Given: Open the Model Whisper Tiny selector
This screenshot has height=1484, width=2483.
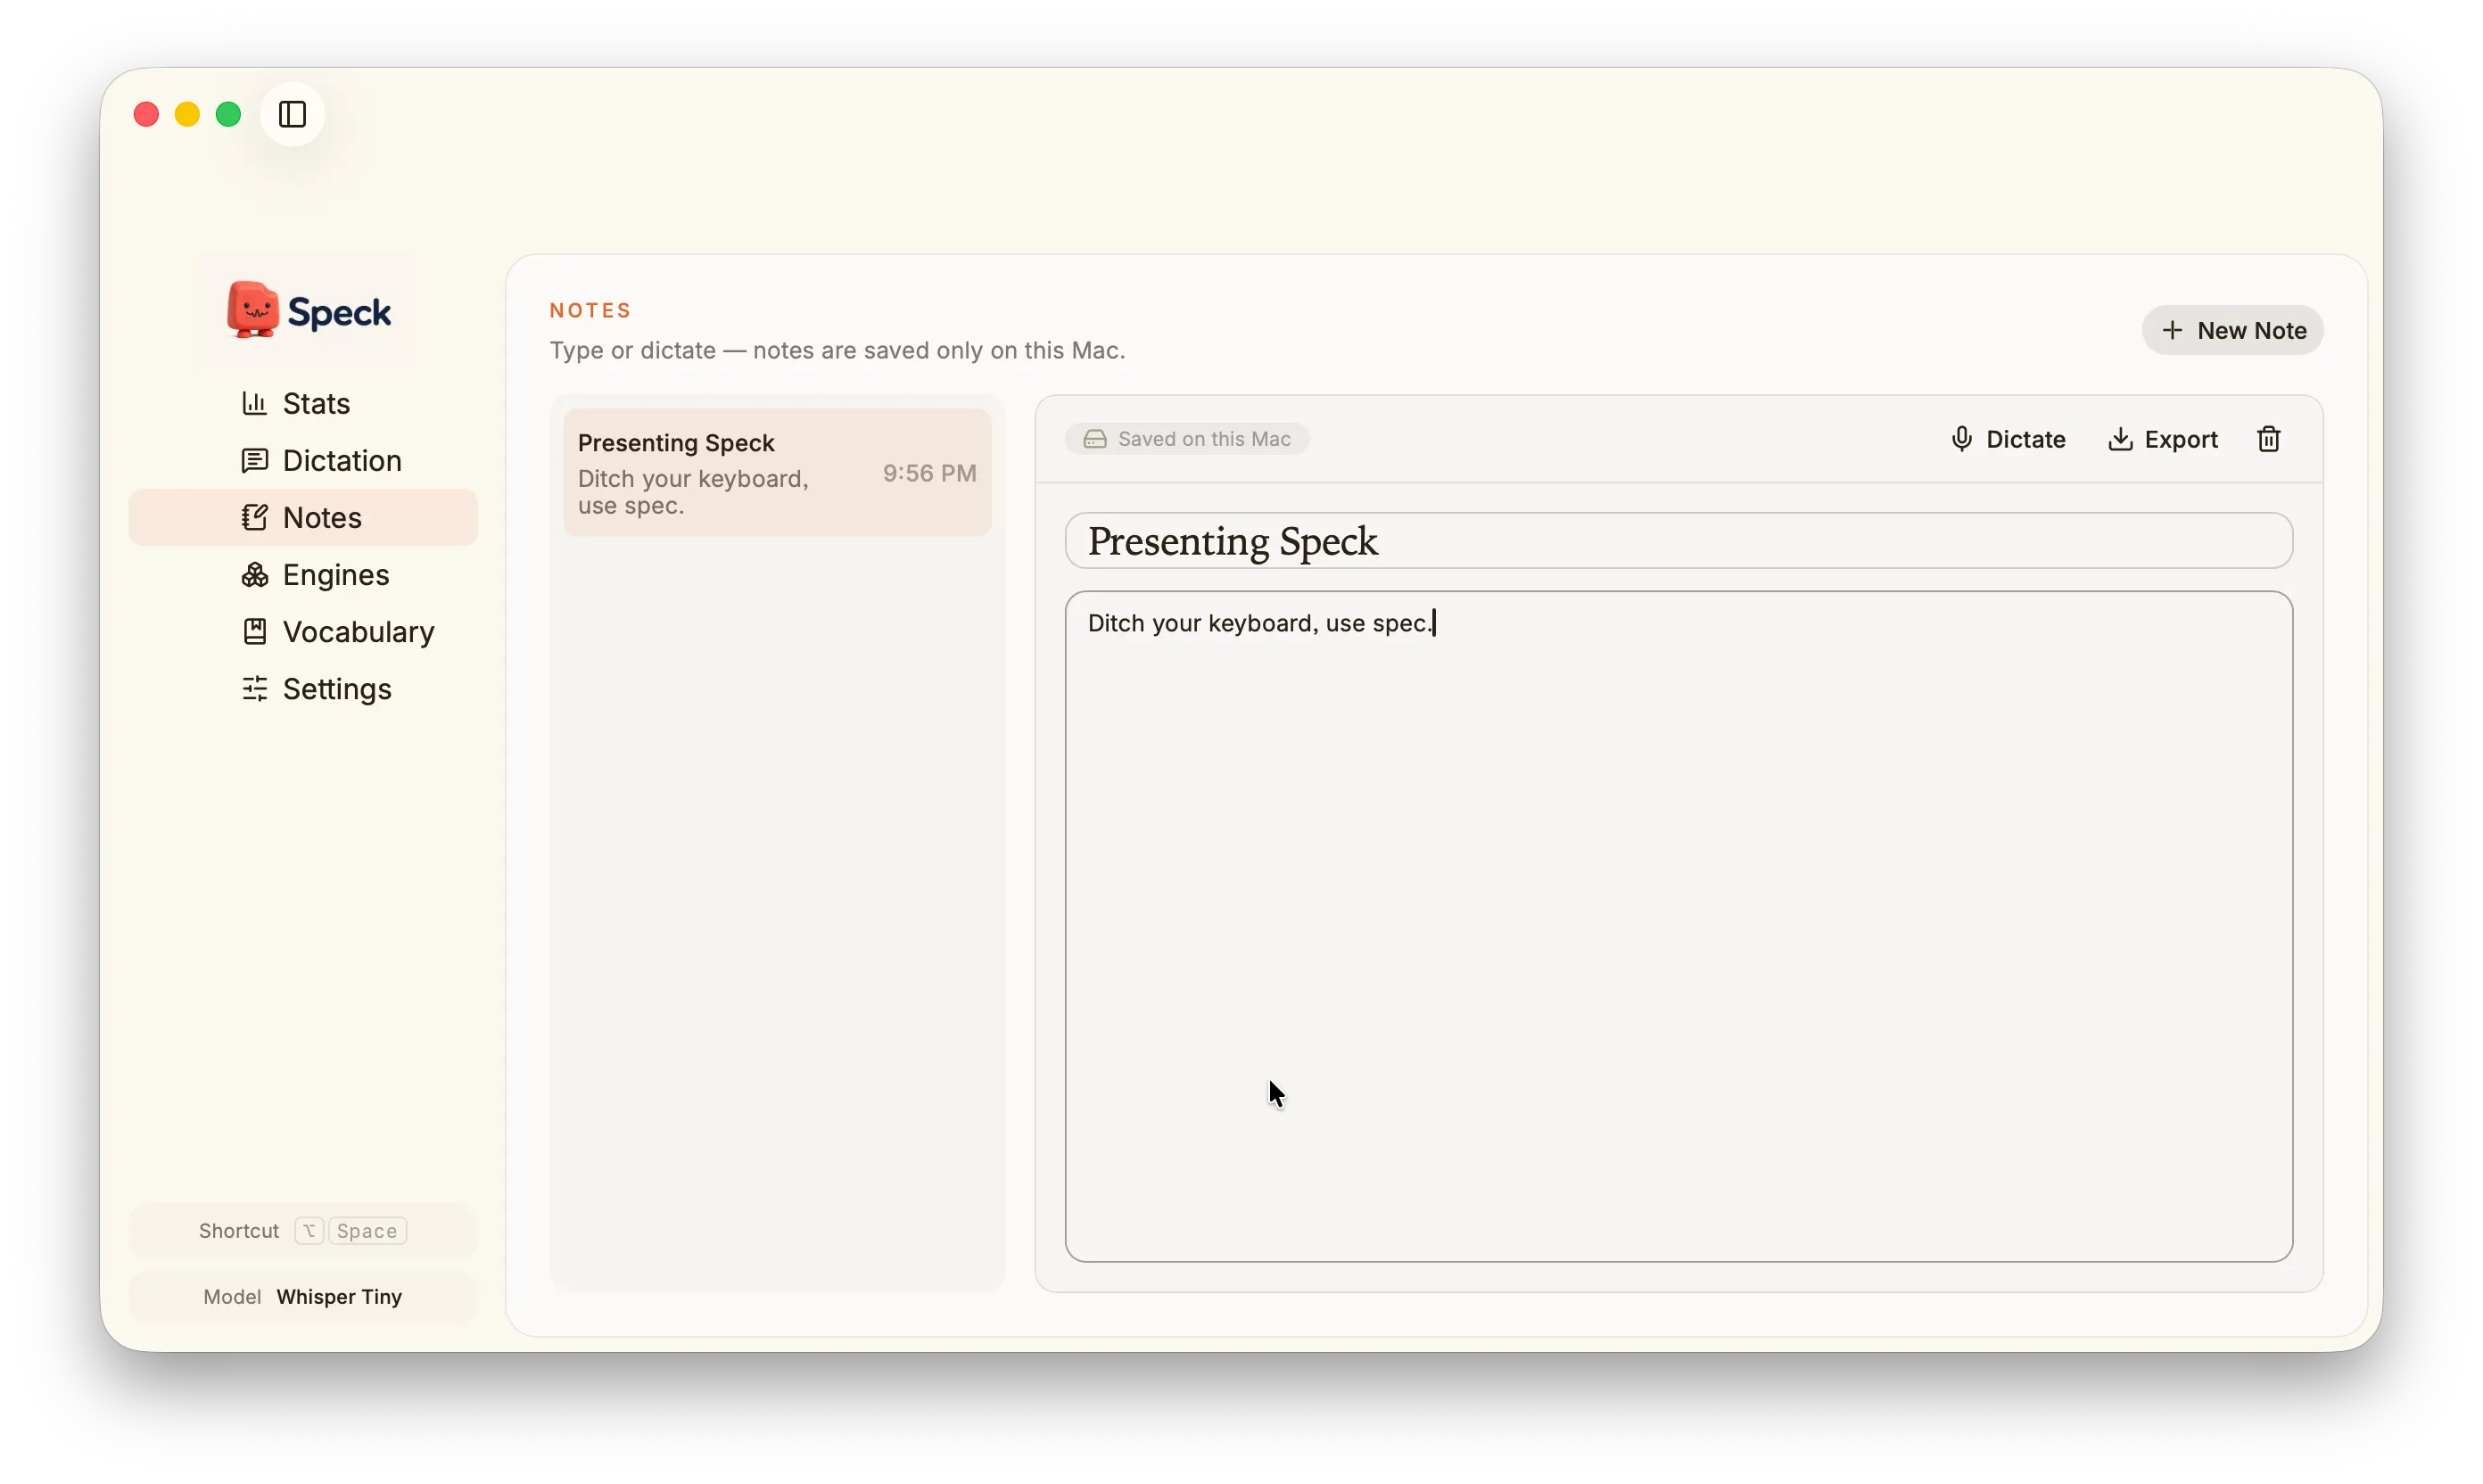Looking at the screenshot, I should tap(303, 1296).
